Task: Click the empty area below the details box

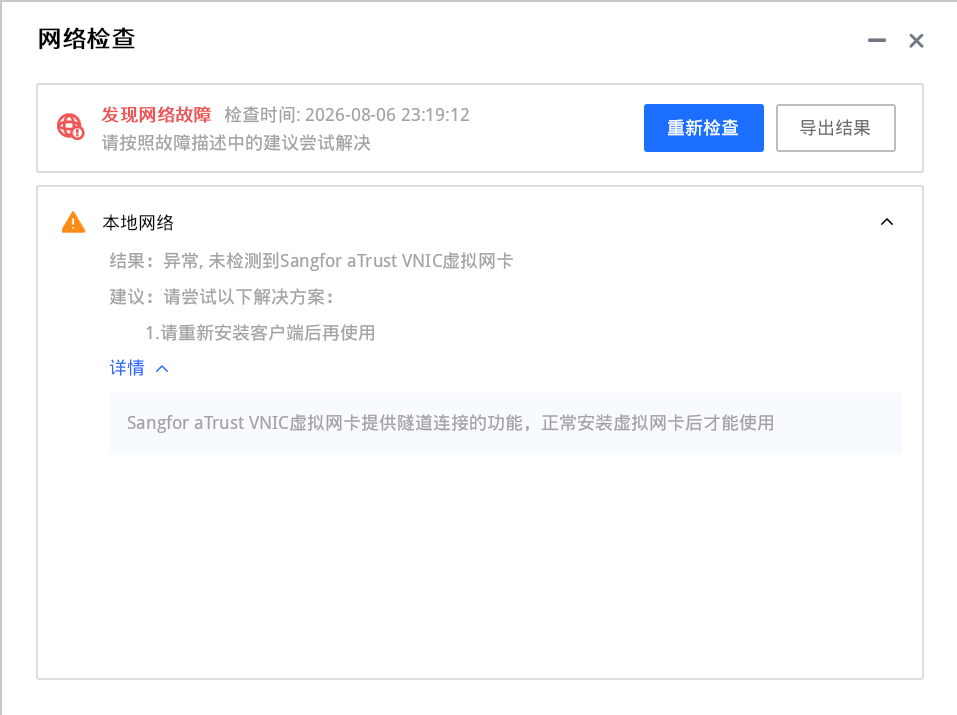Action: 480,565
